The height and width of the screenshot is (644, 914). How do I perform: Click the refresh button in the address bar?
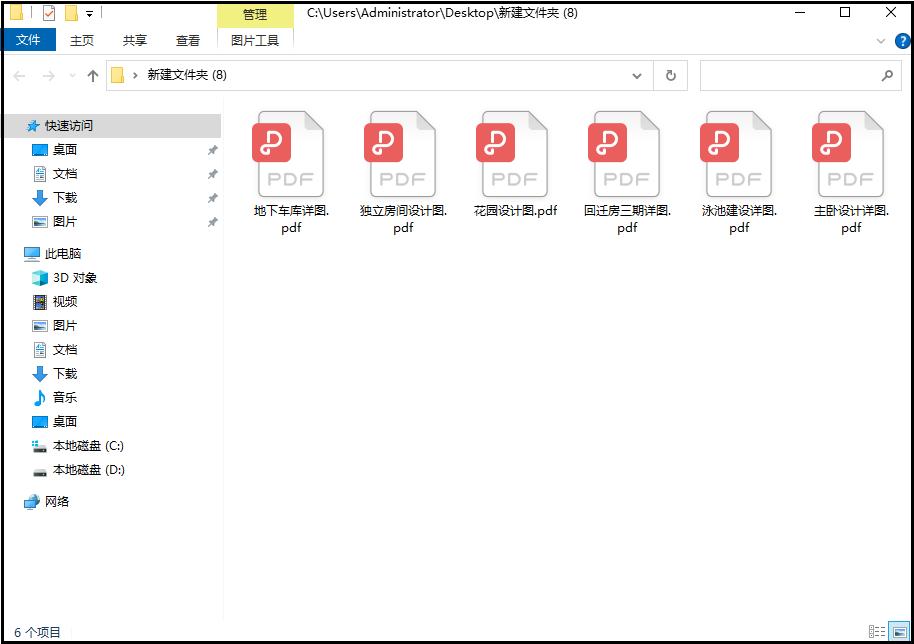click(x=670, y=75)
